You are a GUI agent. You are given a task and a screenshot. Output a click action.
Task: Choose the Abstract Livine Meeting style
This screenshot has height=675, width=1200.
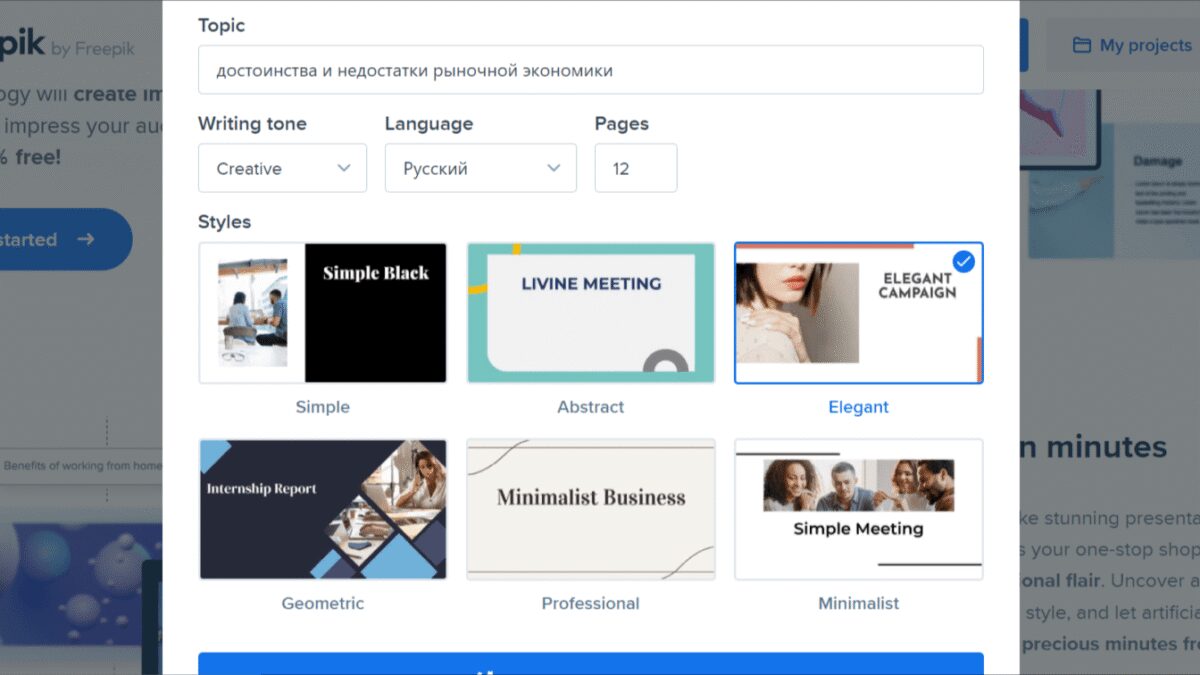[x=591, y=313]
